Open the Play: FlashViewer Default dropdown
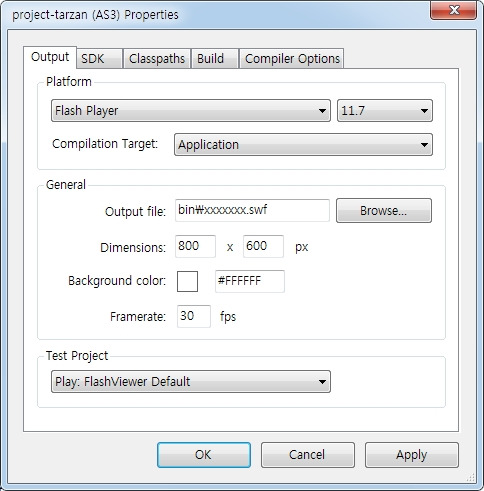Image resolution: width=484 pixels, height=491 pixels. pos(191,381)
